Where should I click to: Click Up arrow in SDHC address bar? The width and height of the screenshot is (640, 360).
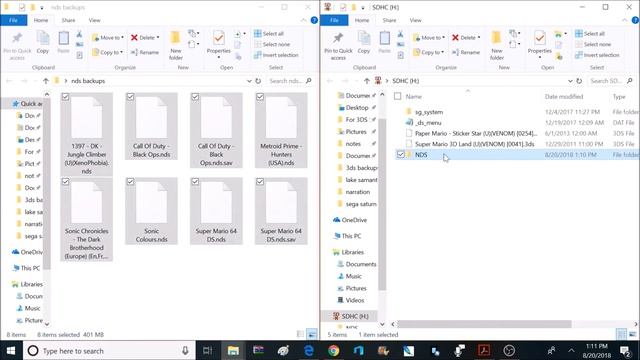pyautogui.click(x=367, y=81)
